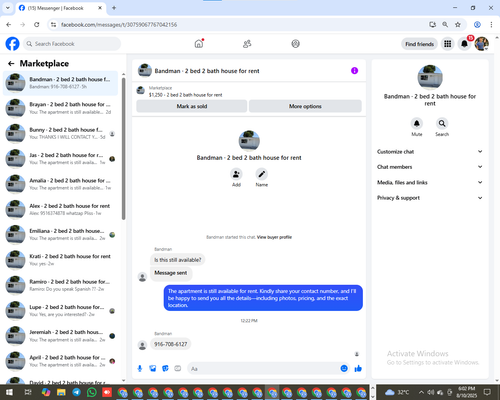The image size is (500, 400).
Task: Open File Explorer from taskbar
Action: pos(61,392)
